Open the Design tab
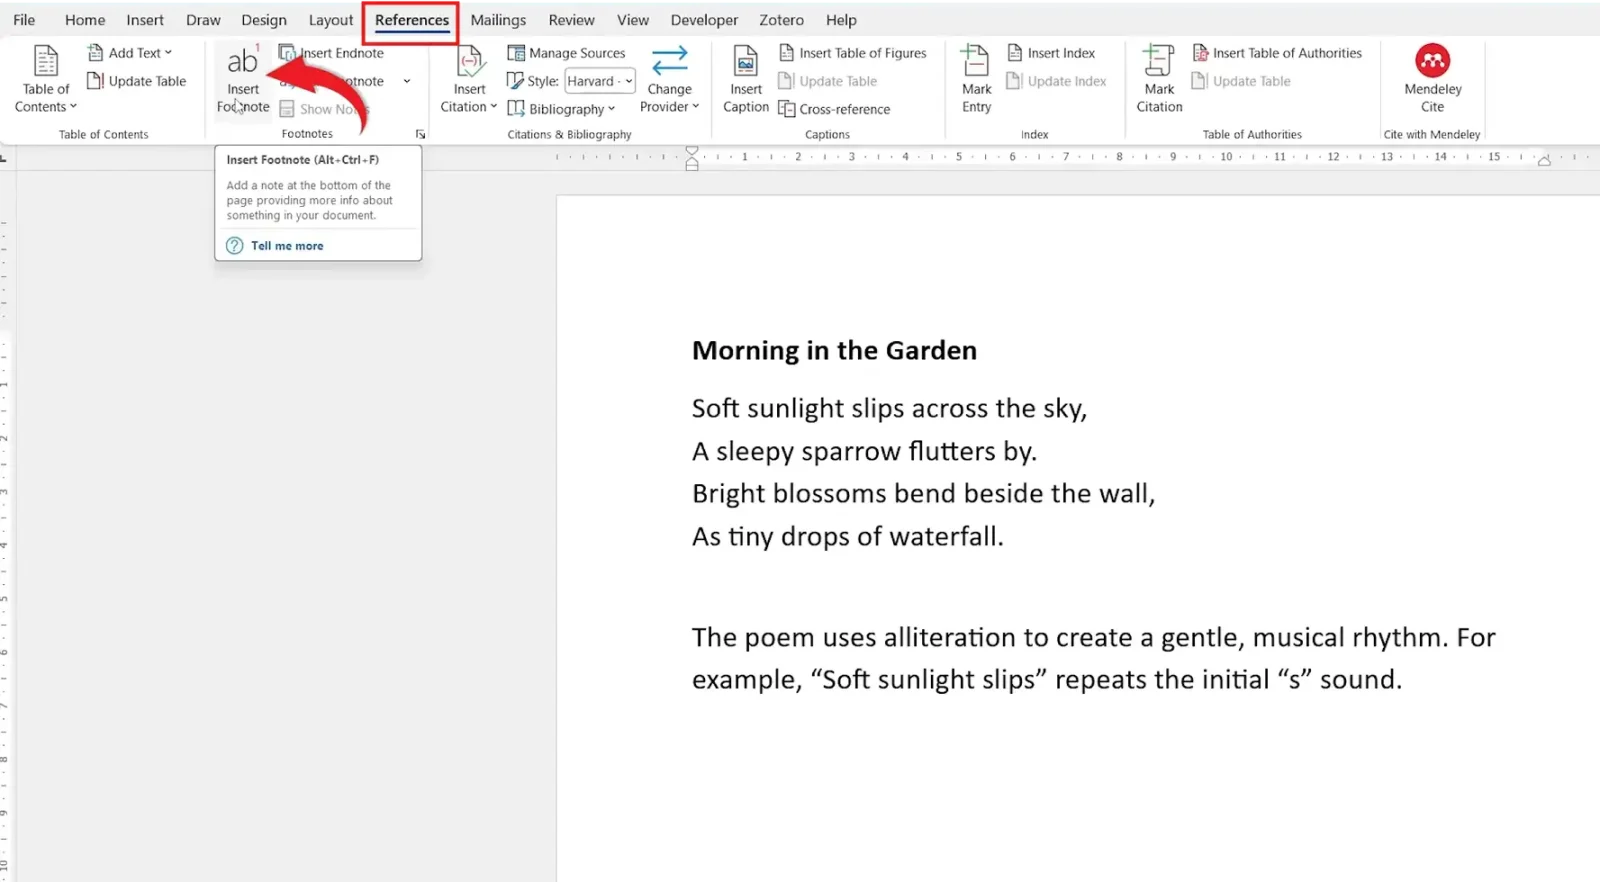1600x882 pixels. click(264, 20)
